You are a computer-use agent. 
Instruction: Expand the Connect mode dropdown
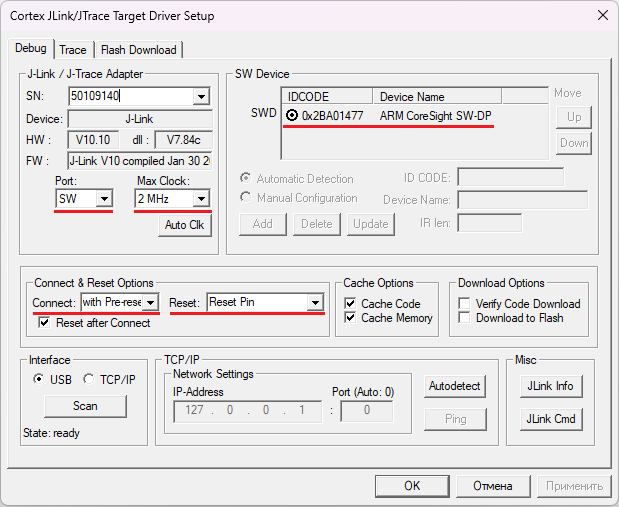pos(150,302)
